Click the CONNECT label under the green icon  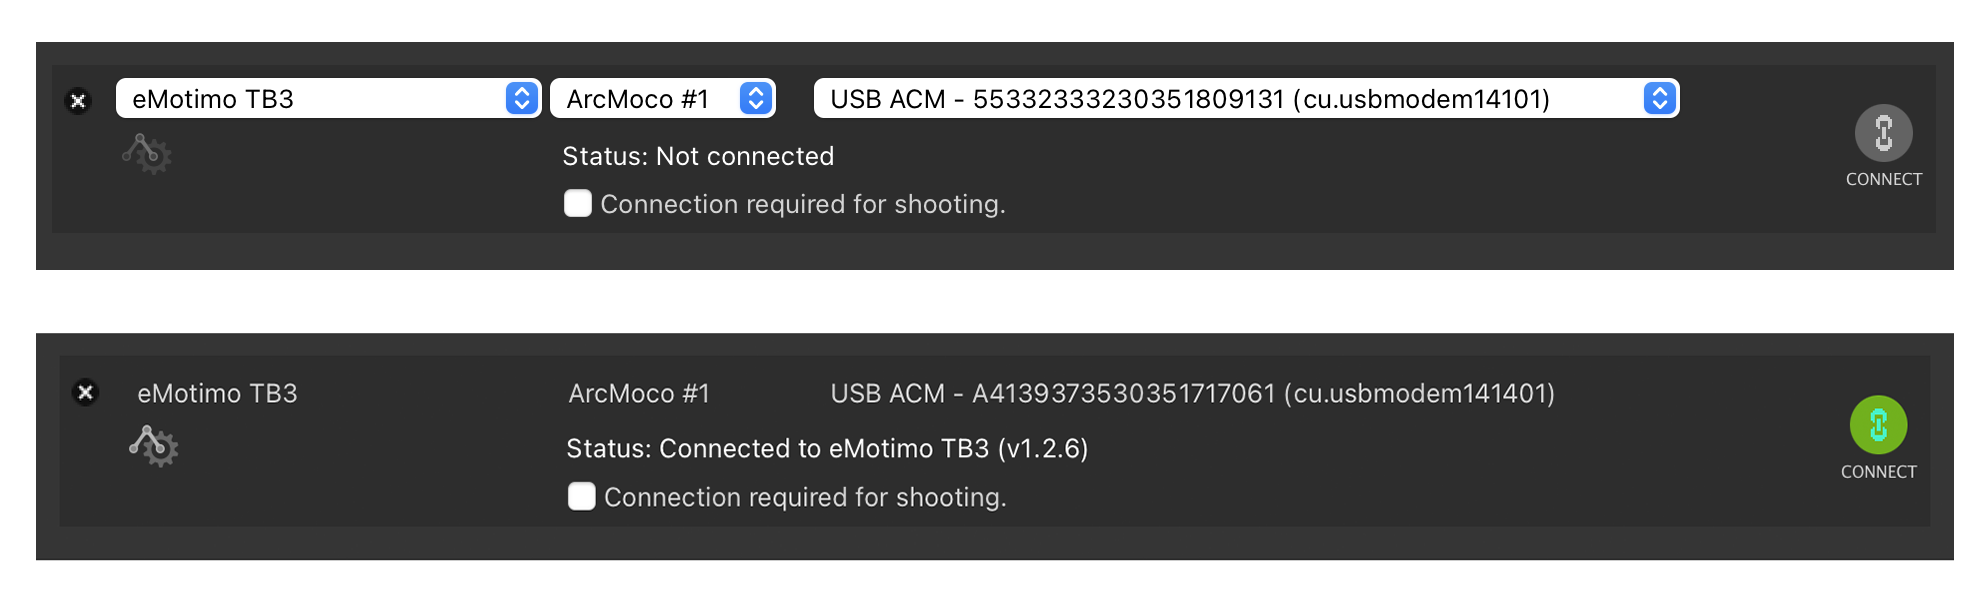pyautogui.click(x=1878, y=472)
